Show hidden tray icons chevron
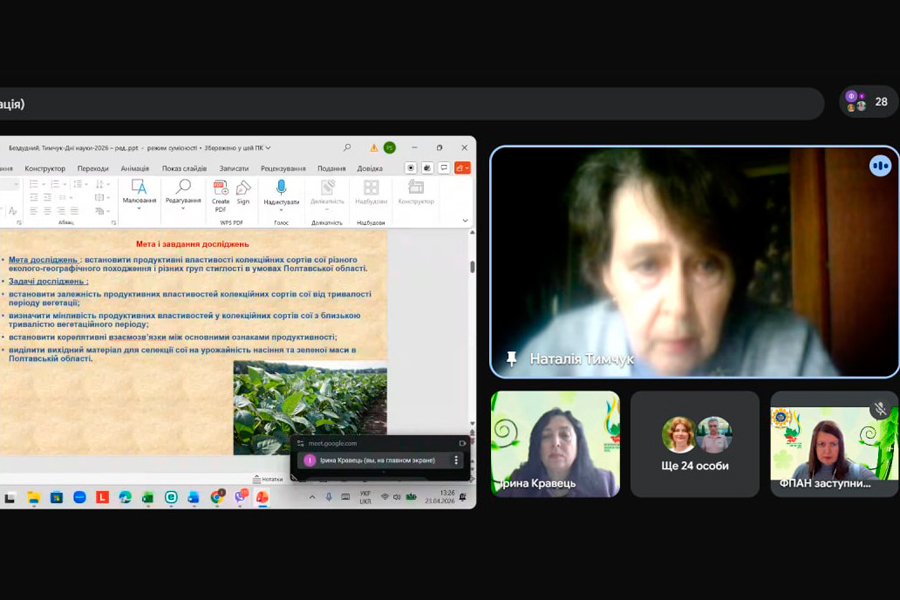The image size is (900, 600). [312, 497]
